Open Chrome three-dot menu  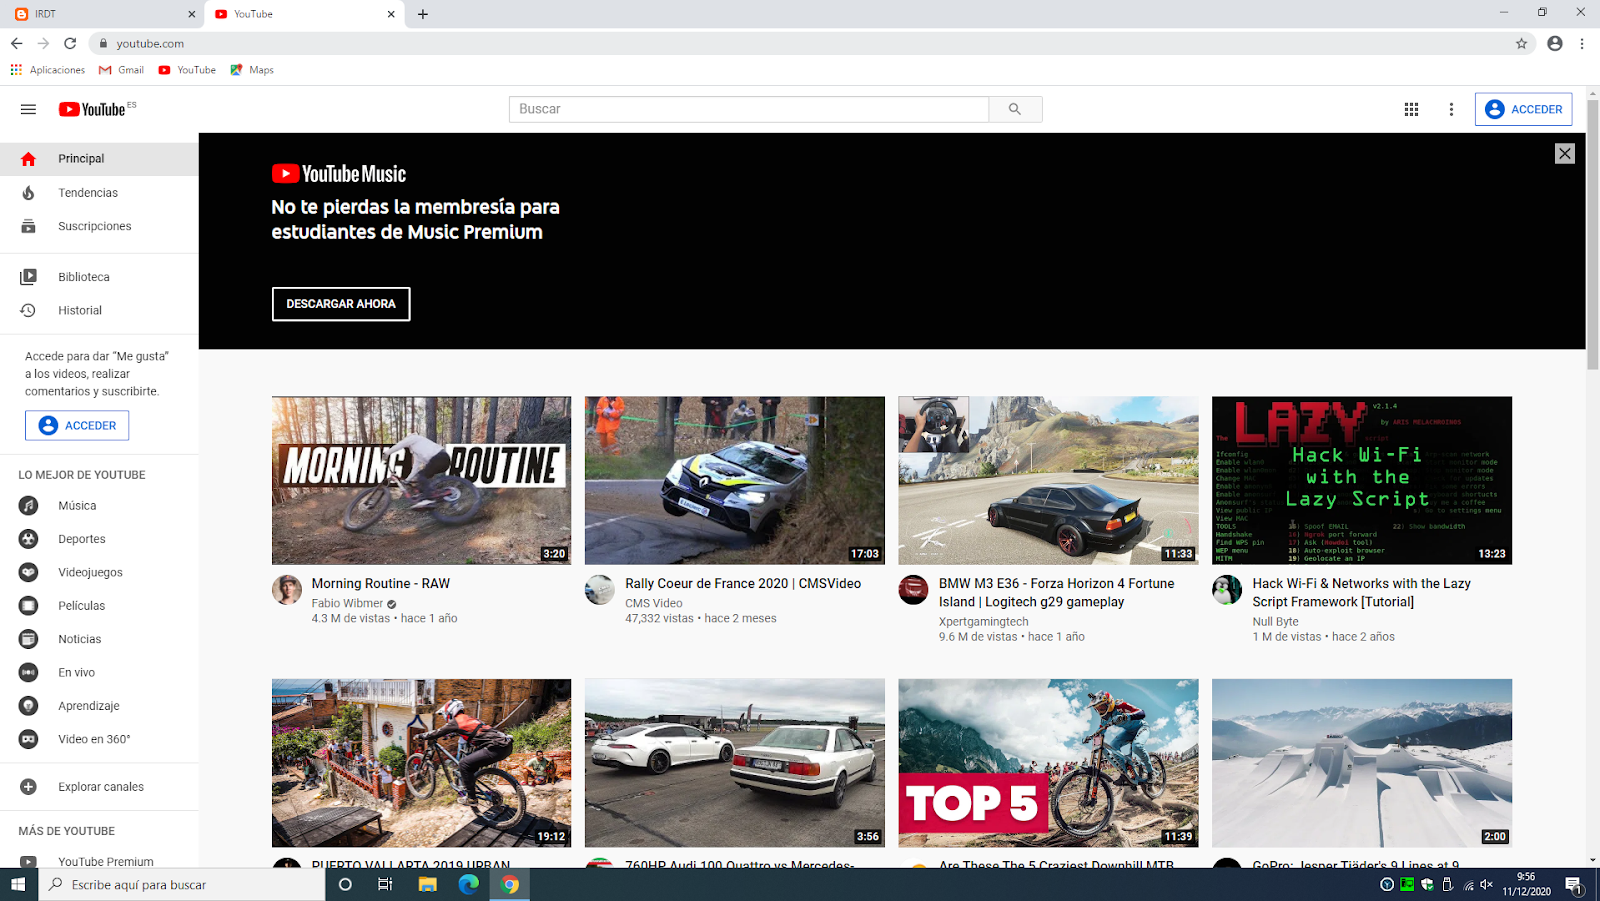(1582, 43)
